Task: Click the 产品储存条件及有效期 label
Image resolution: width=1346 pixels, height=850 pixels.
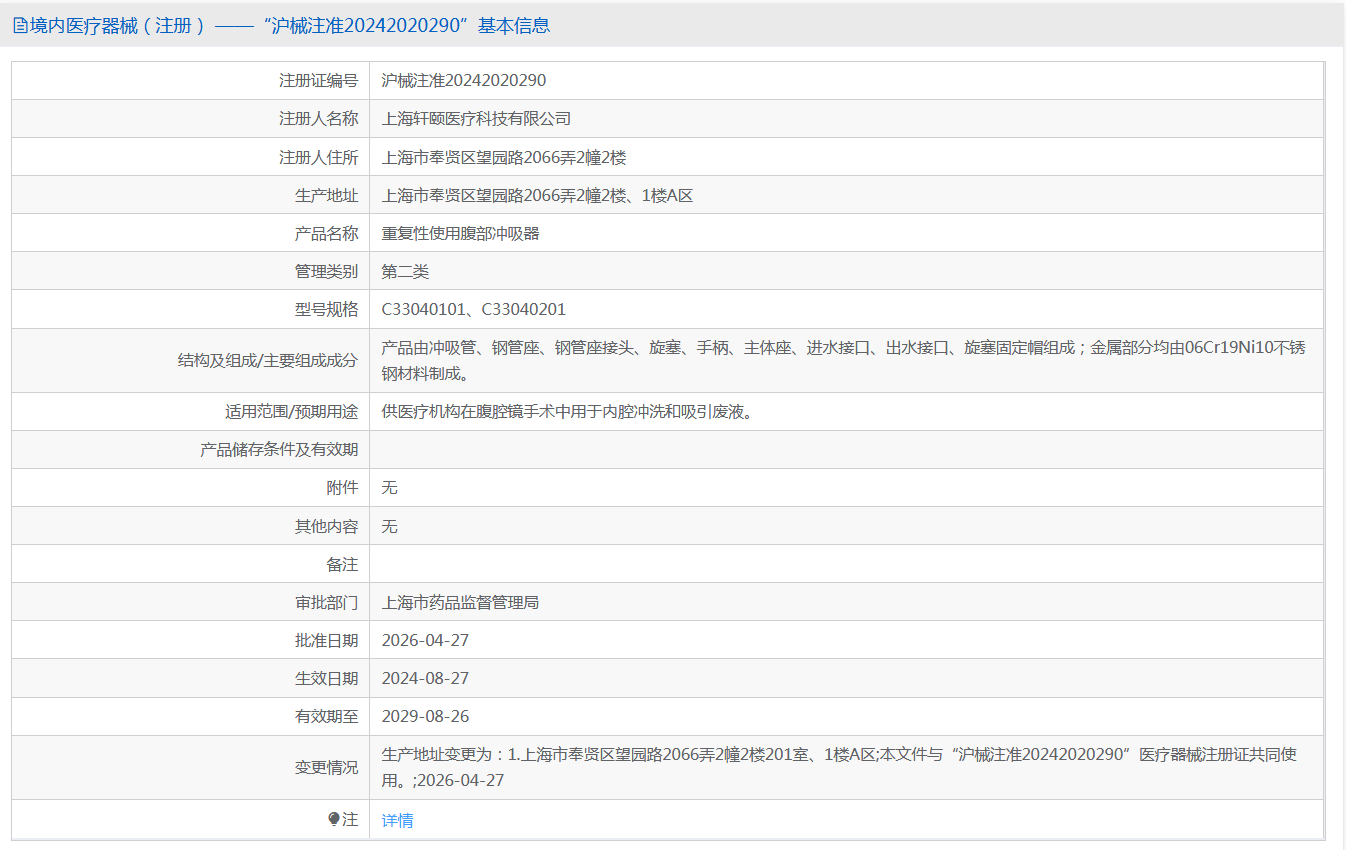Action: click(279, 450)
